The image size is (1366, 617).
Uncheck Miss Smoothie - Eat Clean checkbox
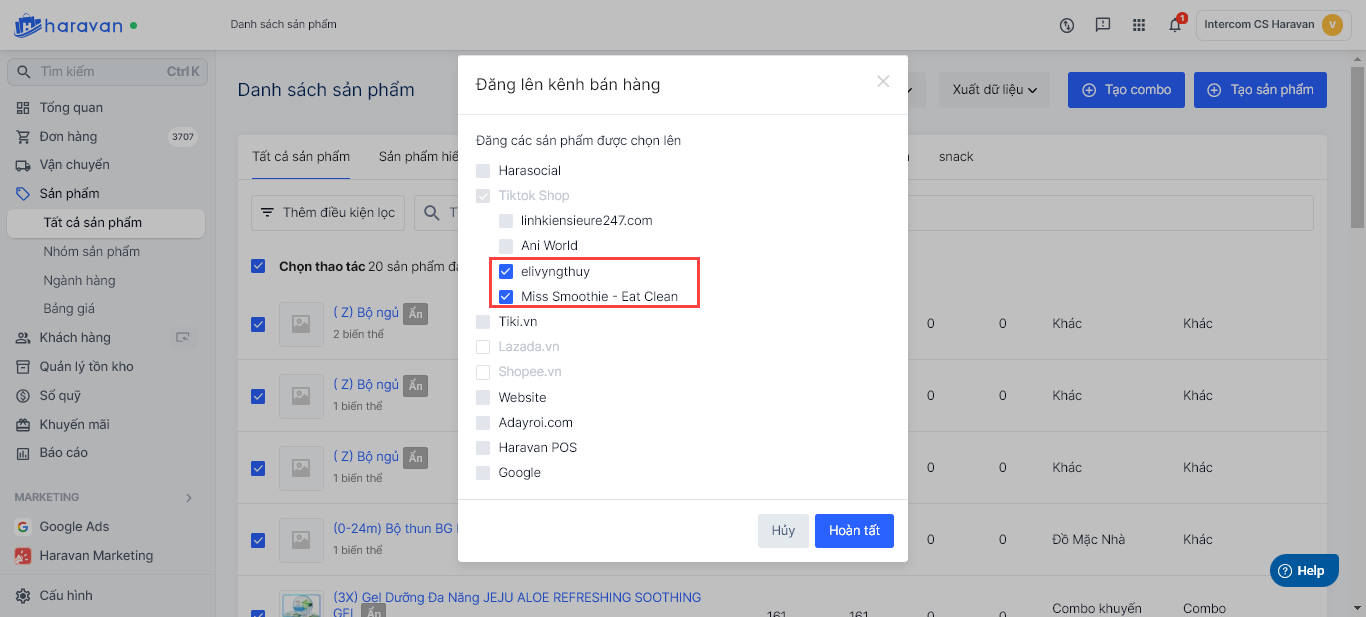[506, 296]
